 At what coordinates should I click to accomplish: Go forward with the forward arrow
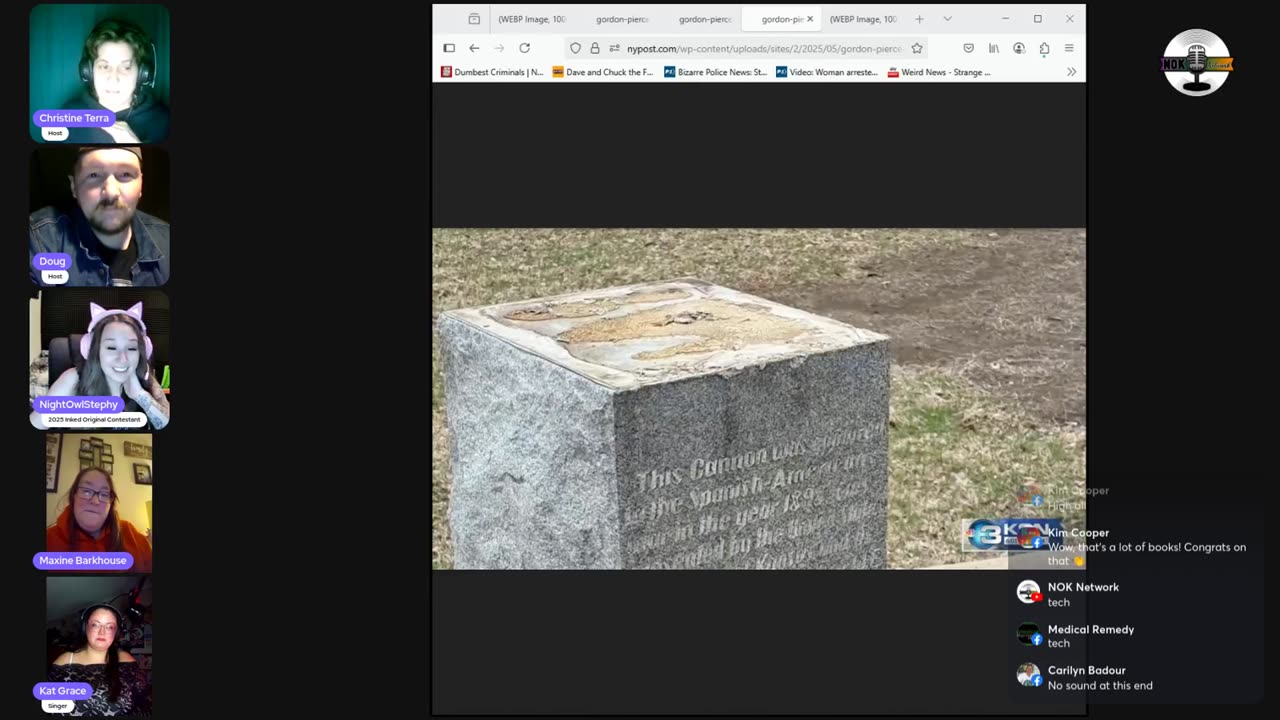pos(499,48)
